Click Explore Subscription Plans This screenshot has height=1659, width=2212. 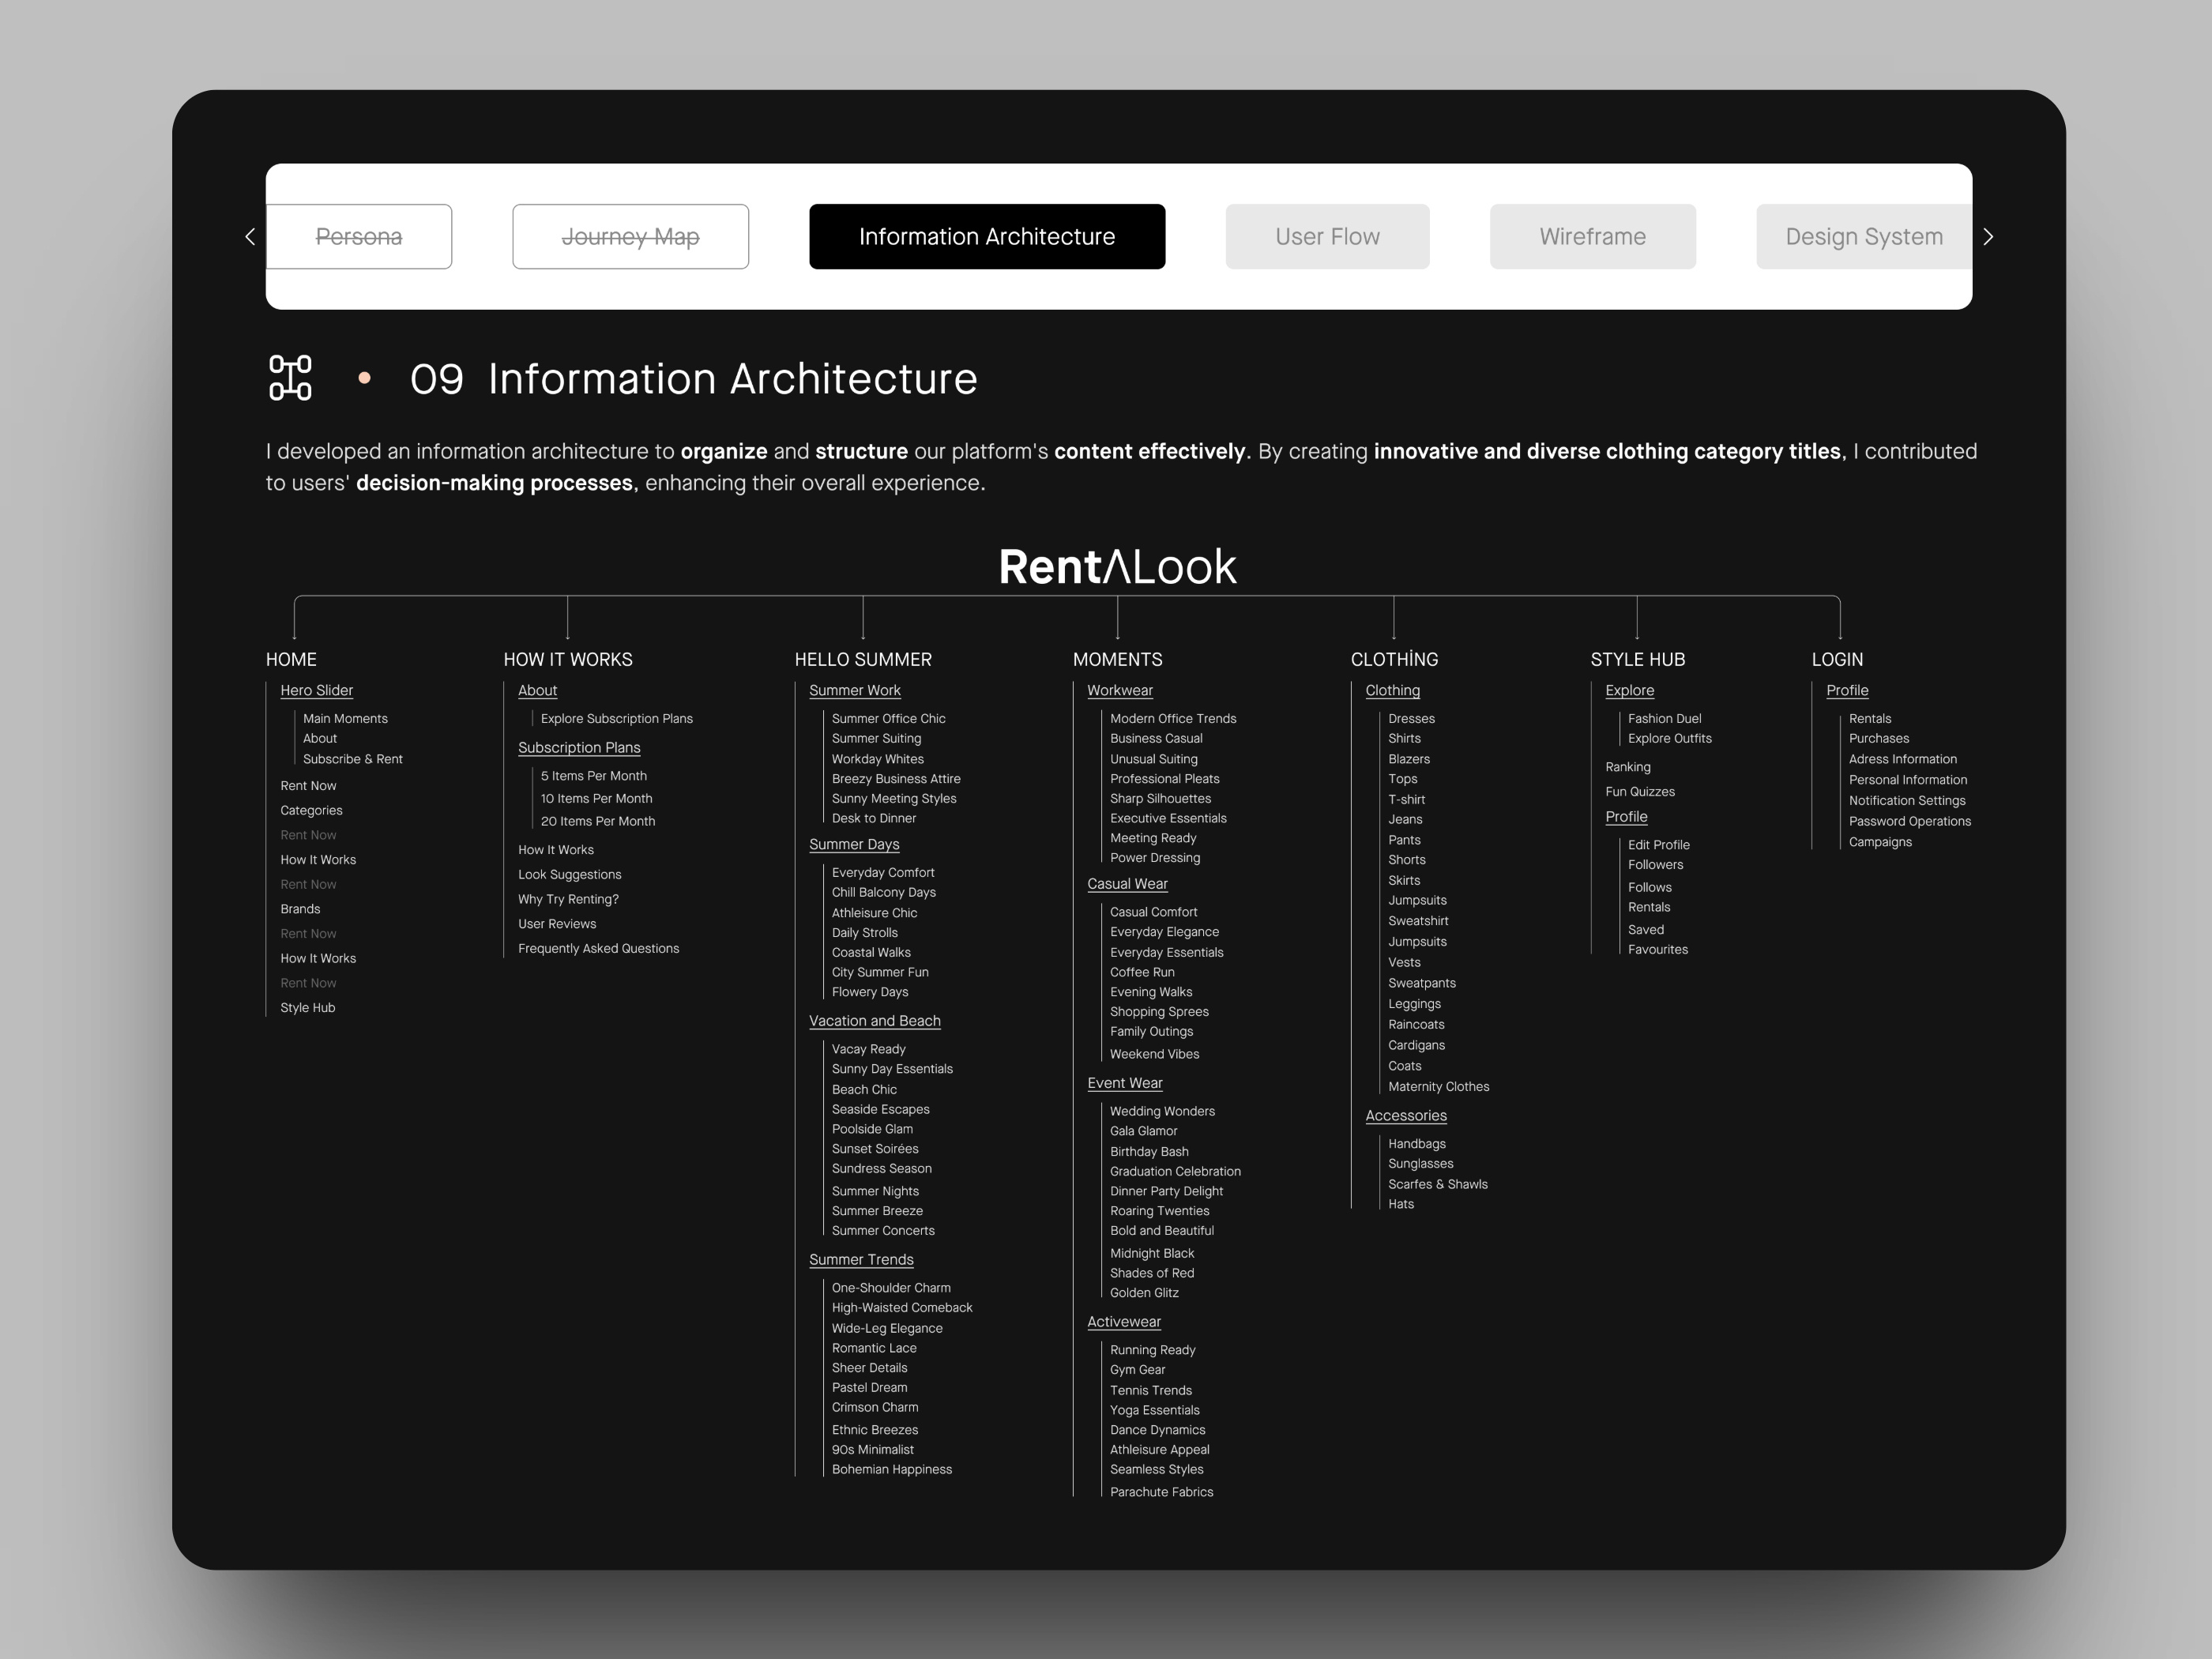pyautogui.click(x=617, y=719)
